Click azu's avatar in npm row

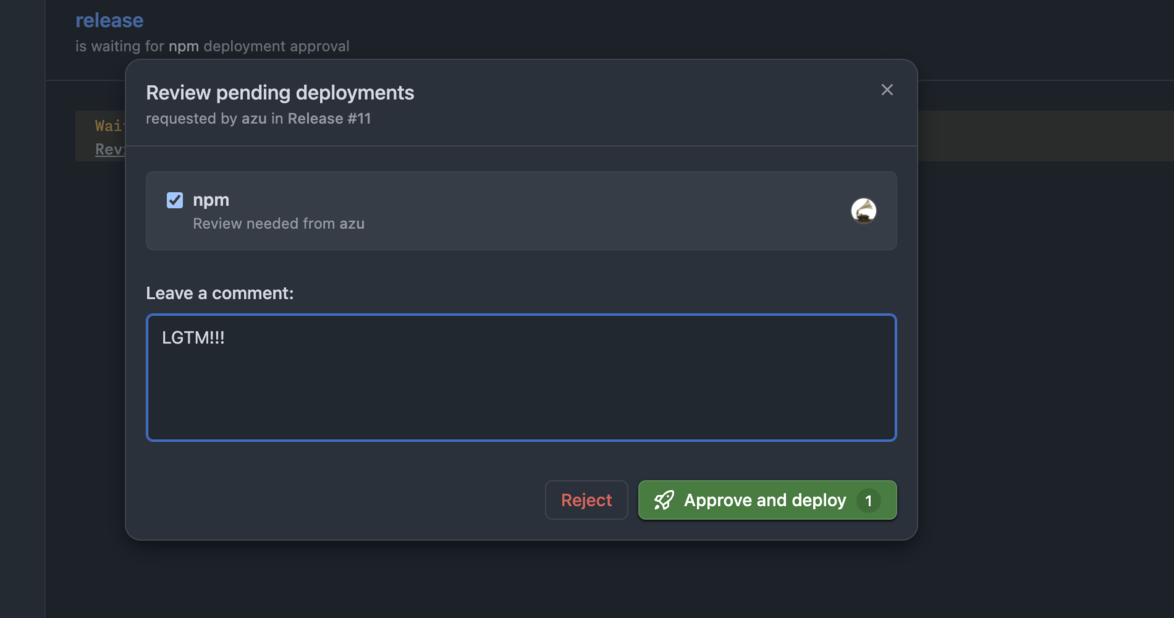[x=863, y=210]
